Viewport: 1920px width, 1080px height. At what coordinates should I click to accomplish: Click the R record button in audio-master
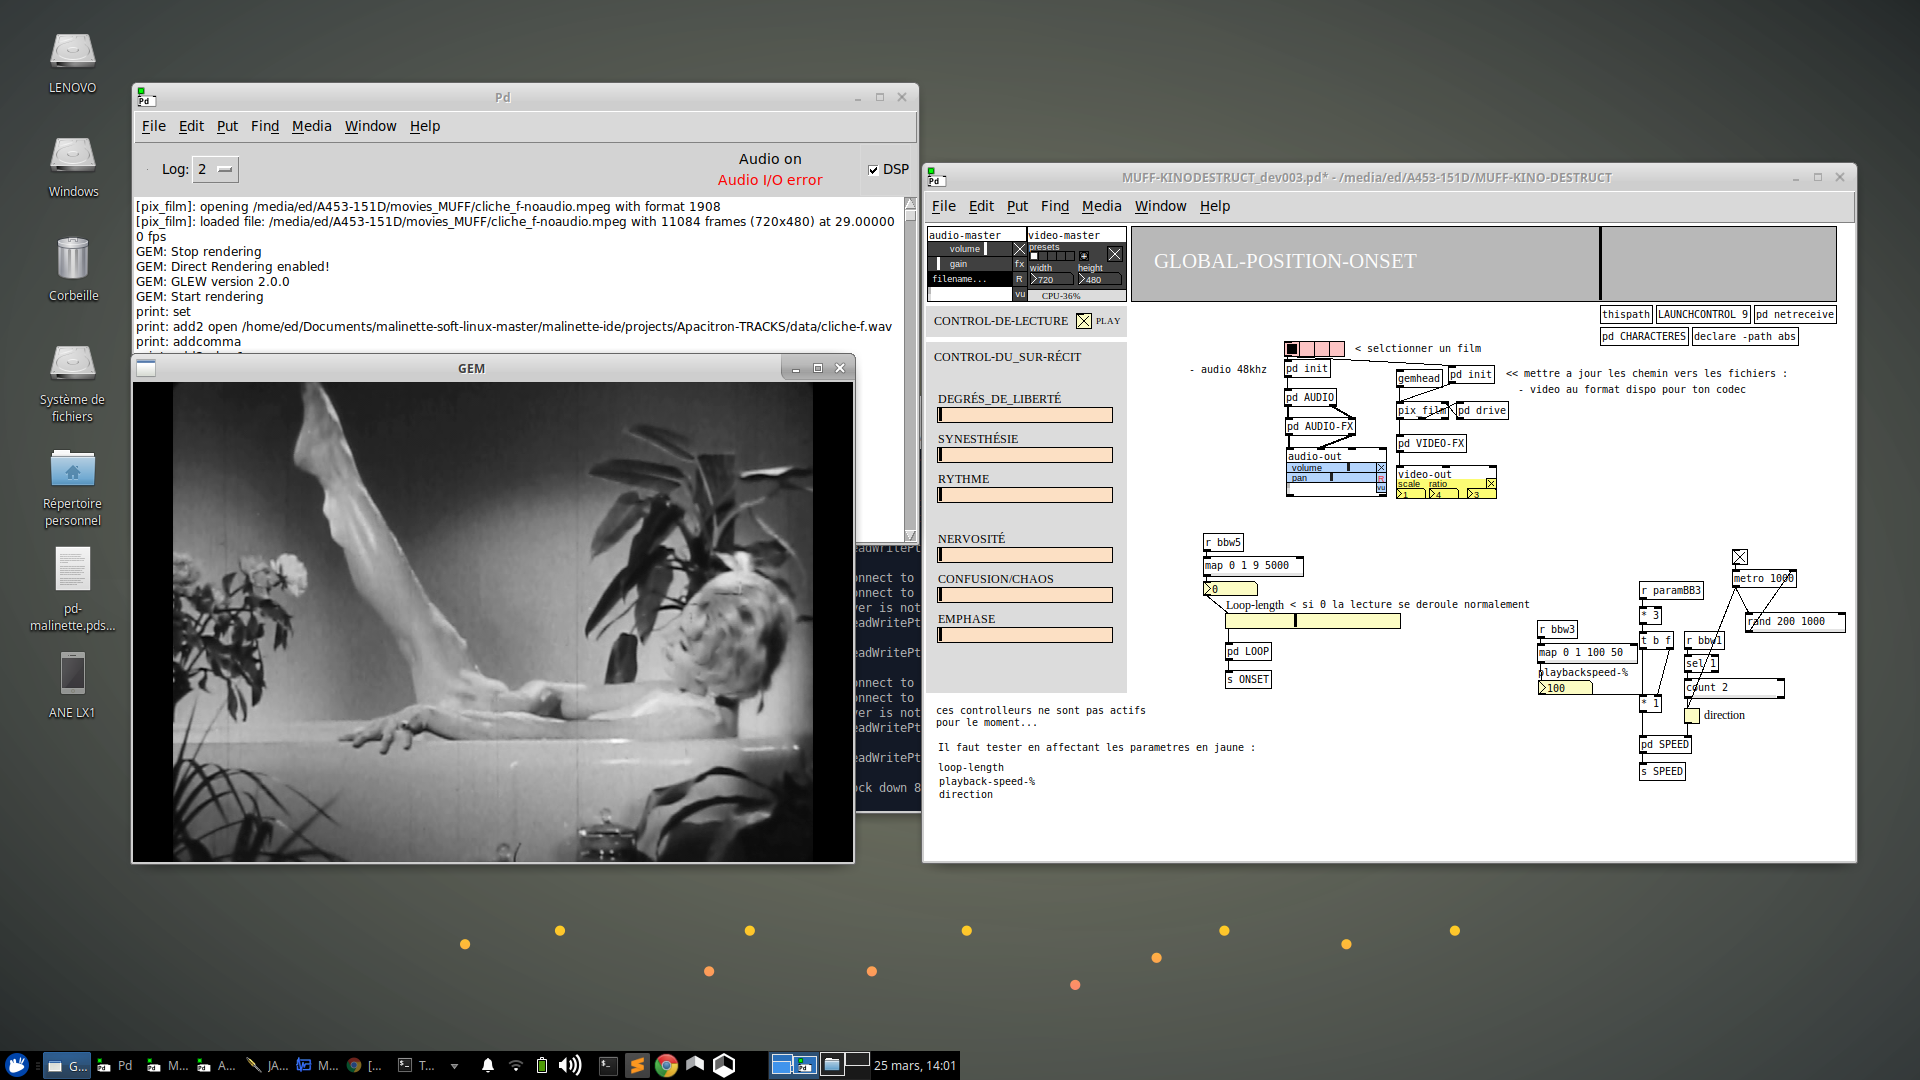[x=1020, y=279]
